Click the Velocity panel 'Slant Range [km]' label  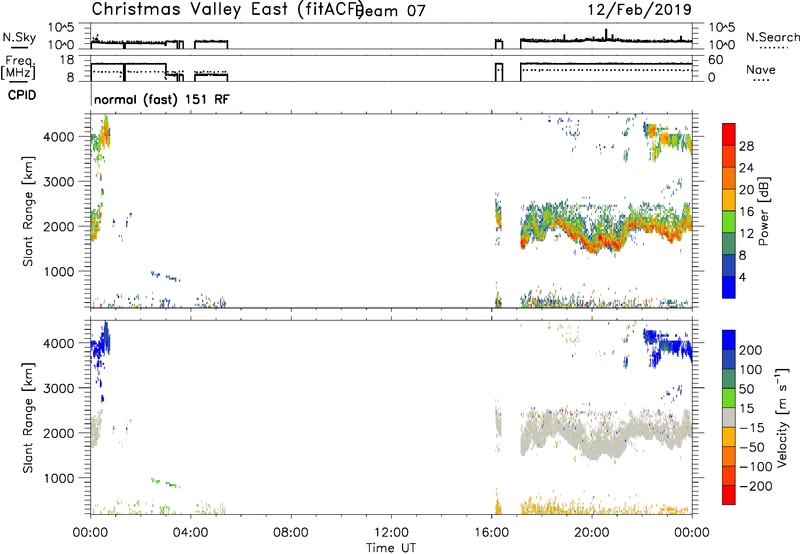(x=28, y=418)
